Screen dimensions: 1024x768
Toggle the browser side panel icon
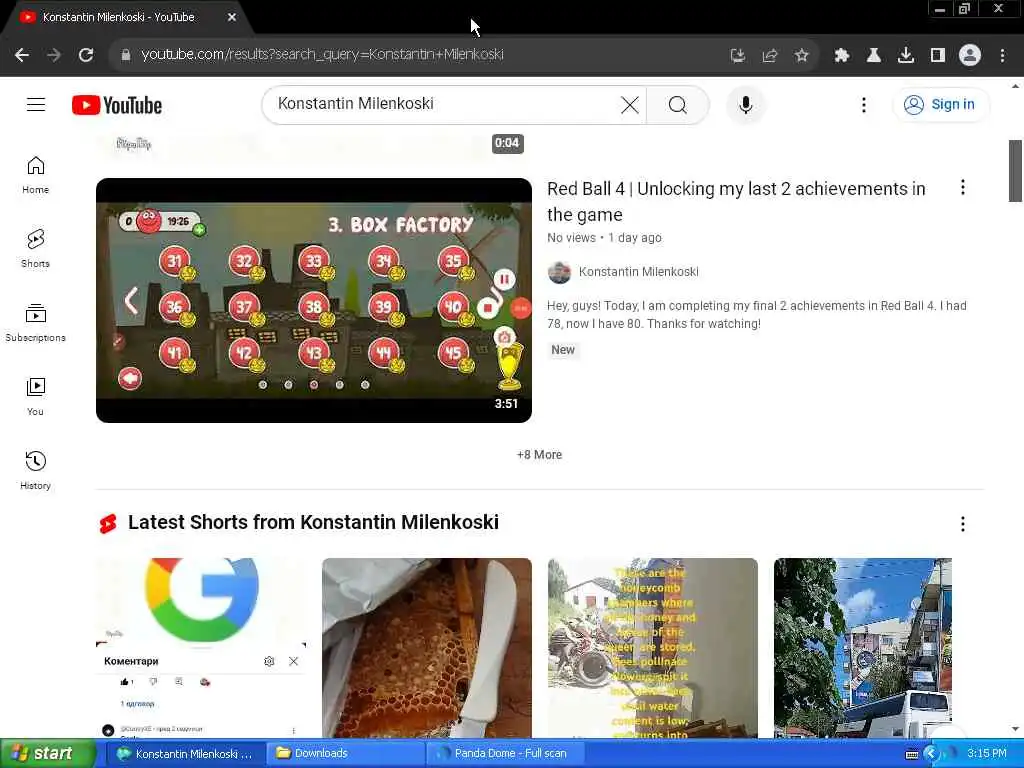pos(938,55)
